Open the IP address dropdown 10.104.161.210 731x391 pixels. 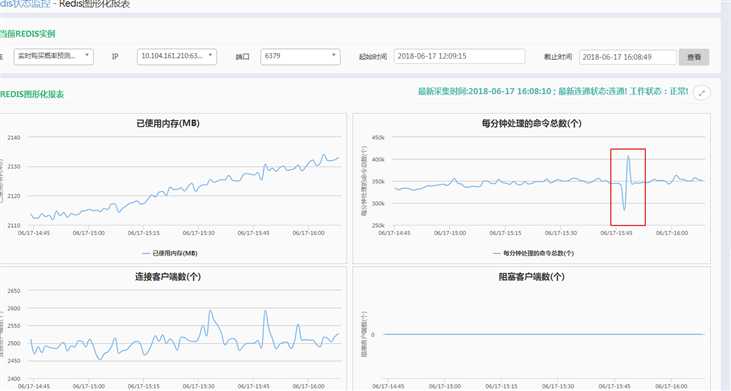[177, 56]
